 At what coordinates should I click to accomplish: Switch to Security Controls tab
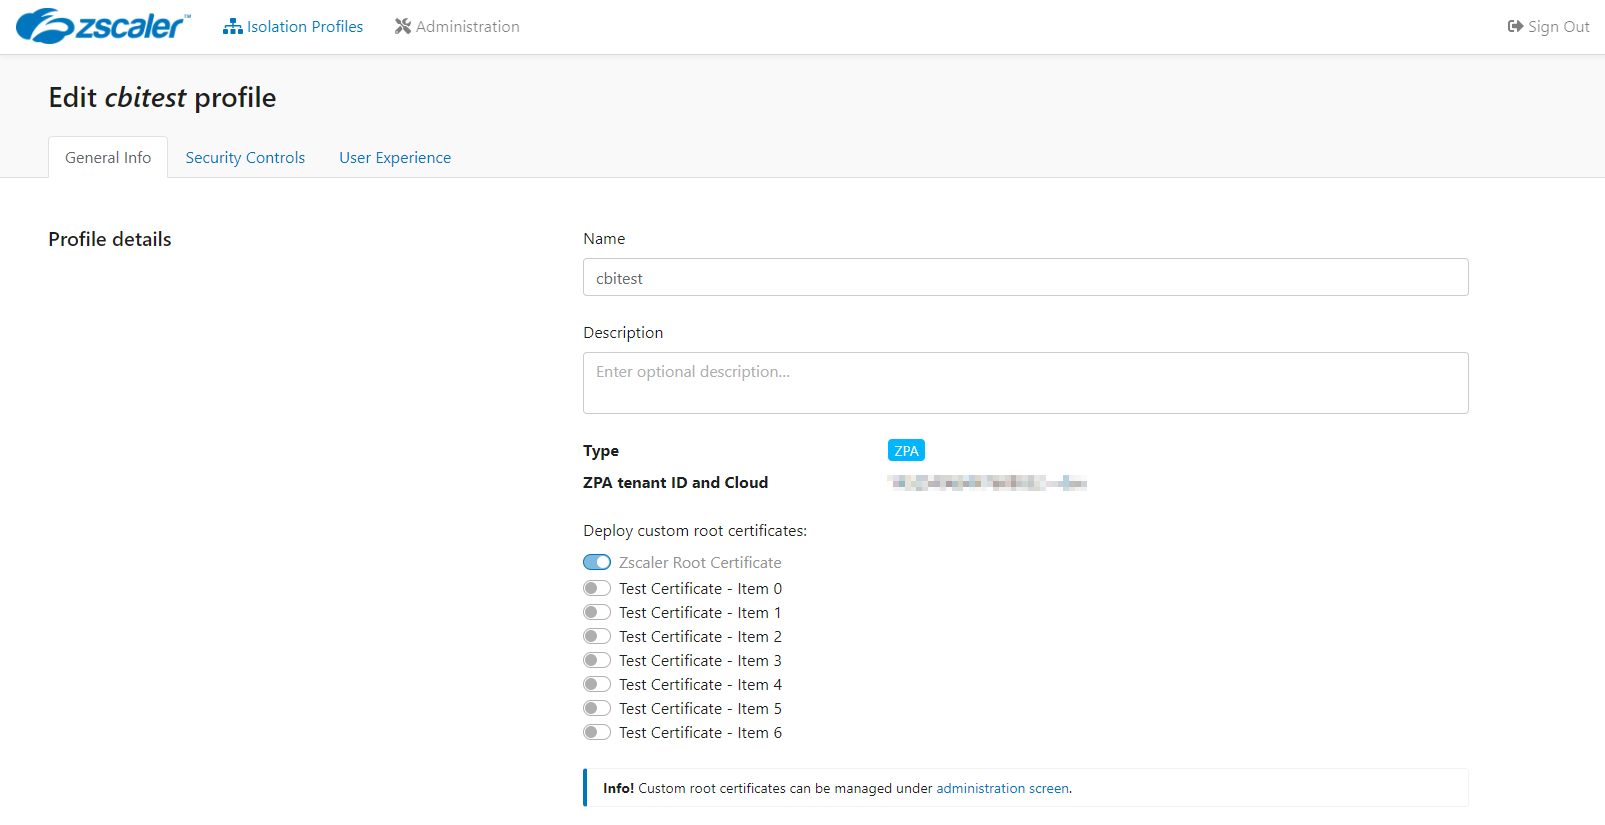click(x=245, y=158)
